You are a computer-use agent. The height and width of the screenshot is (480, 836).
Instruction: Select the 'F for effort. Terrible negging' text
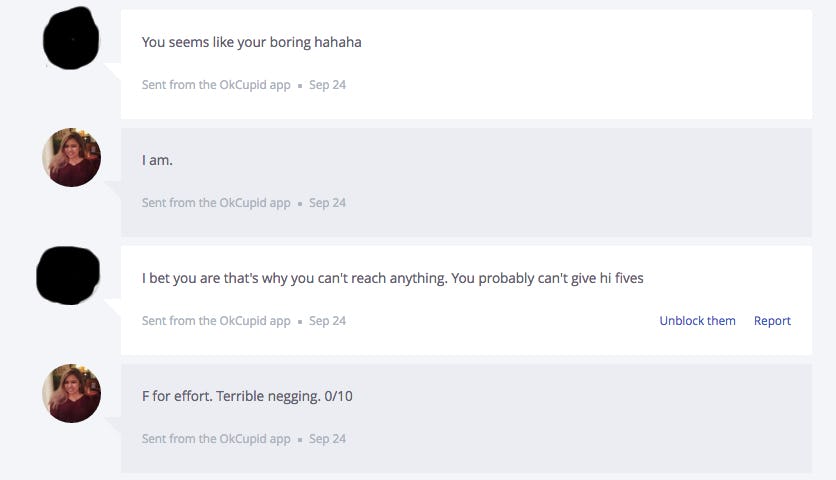[x=247, y=396]
